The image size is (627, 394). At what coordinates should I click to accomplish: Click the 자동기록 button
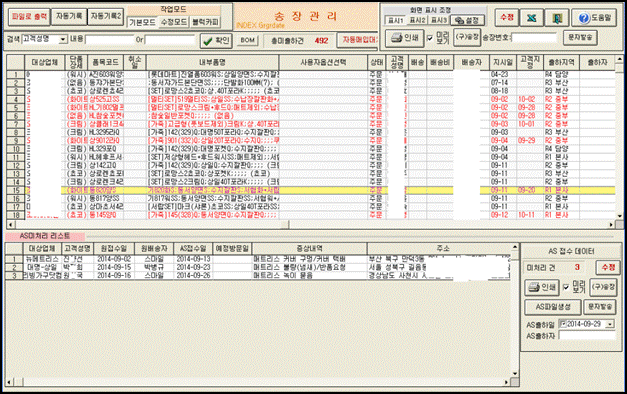(x=69, y=17)
